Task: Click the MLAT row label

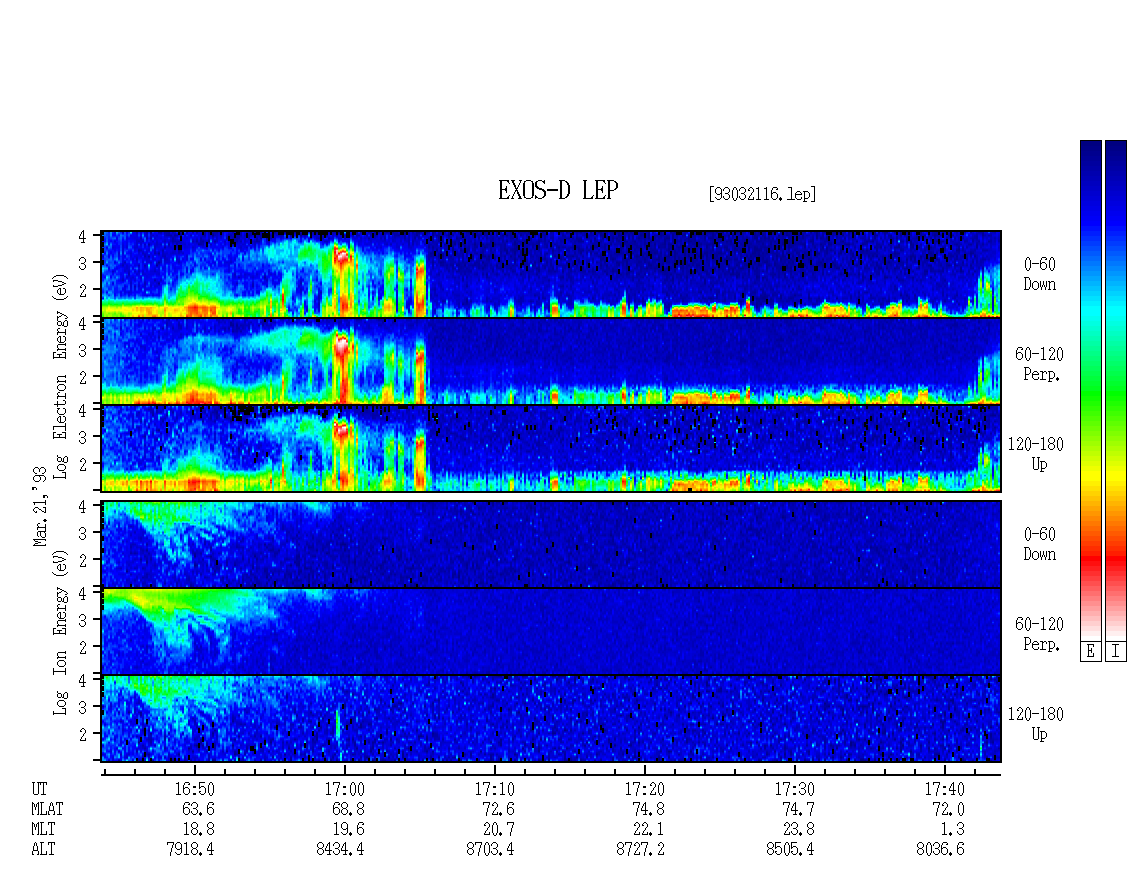Action: point(47,809)
